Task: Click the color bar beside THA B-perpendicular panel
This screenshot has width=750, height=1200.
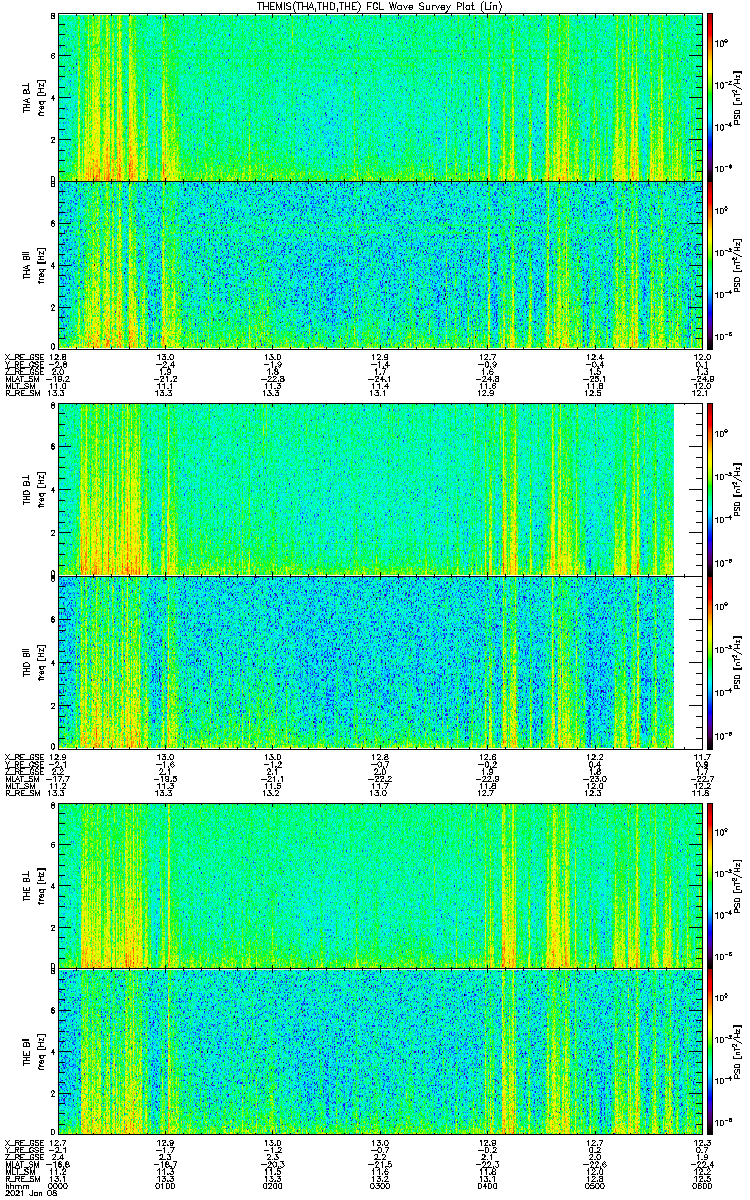Action: (x=711, y=96)
